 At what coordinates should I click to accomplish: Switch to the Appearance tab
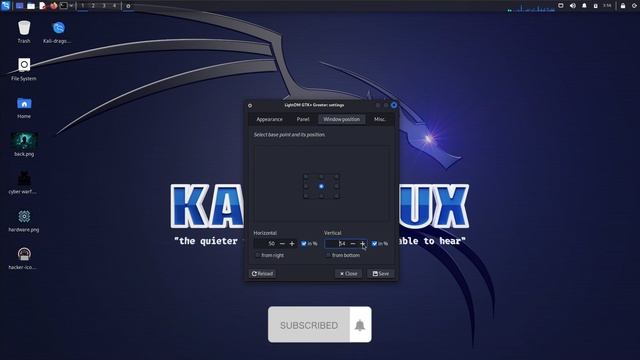point(269,119)
